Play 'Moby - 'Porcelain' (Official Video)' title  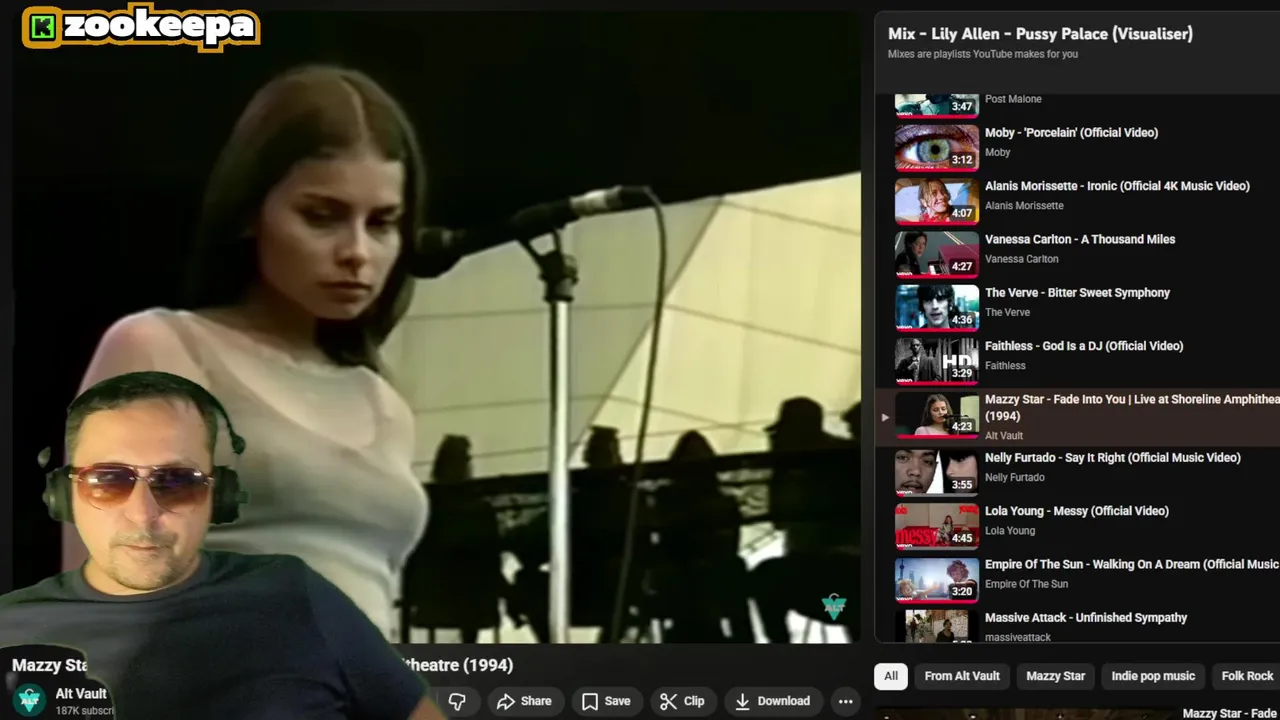pos(1071,132)
